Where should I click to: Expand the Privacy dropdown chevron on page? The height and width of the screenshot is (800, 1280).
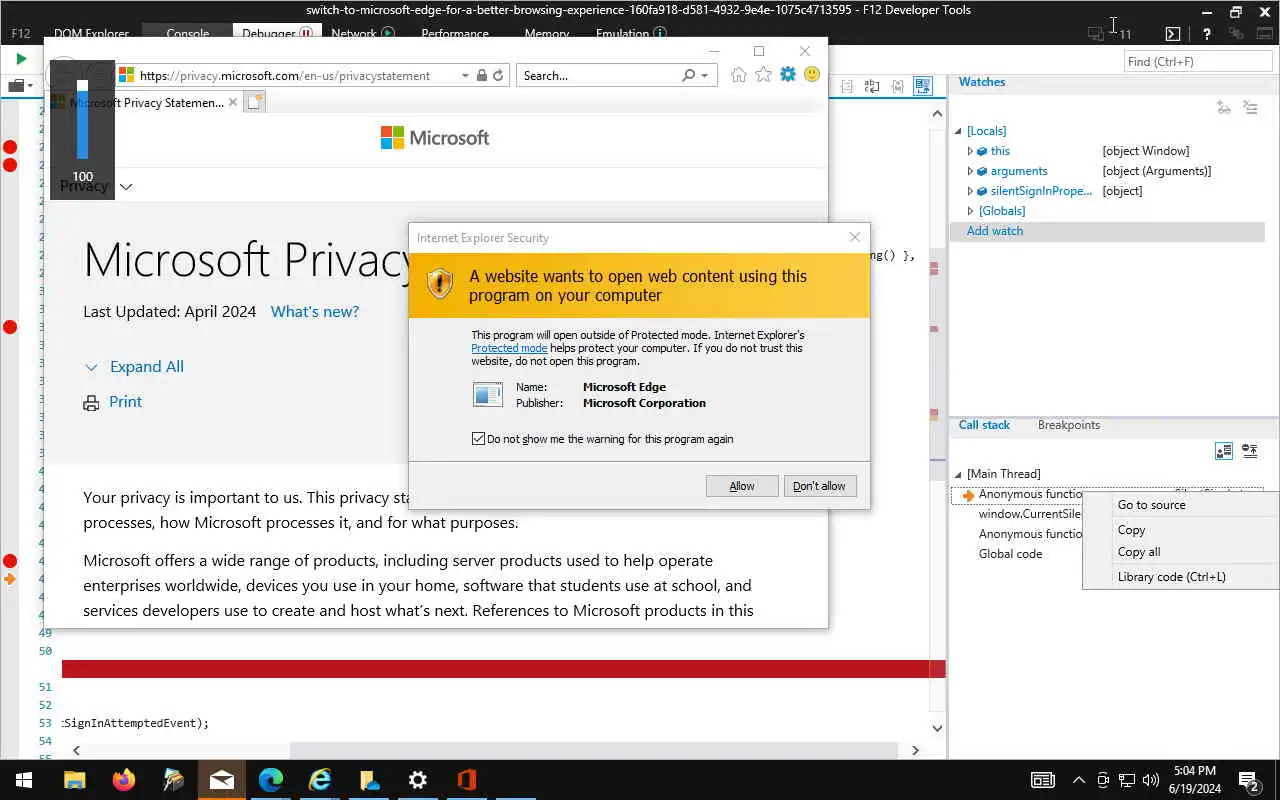[x=126, y=186]
